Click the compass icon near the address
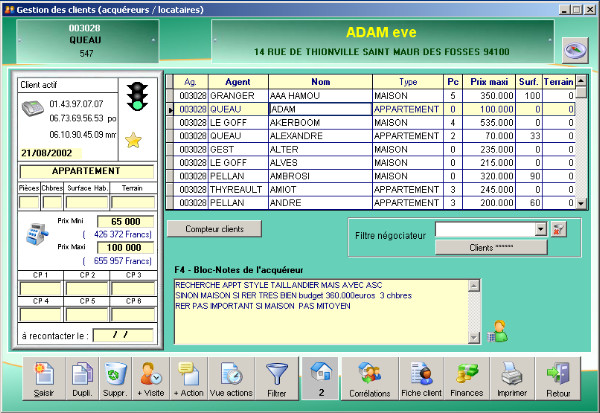The width and height of the screenshot is (600, 413). [575, 50]
